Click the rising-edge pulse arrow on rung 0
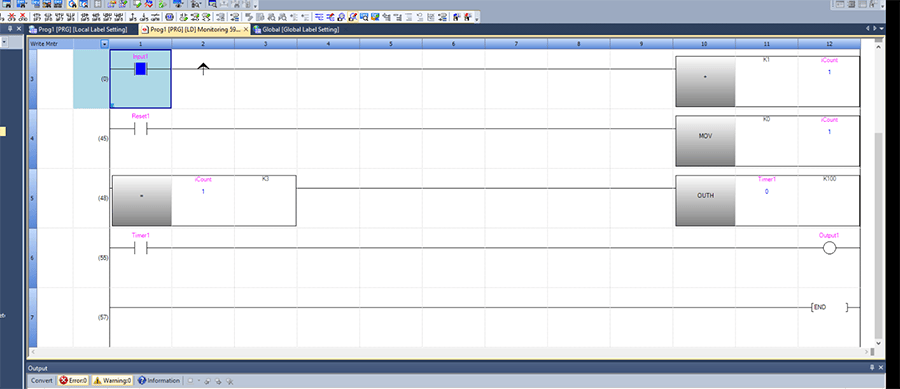The width and height of the screenshot is (900, 389). (x=203, y=69)
